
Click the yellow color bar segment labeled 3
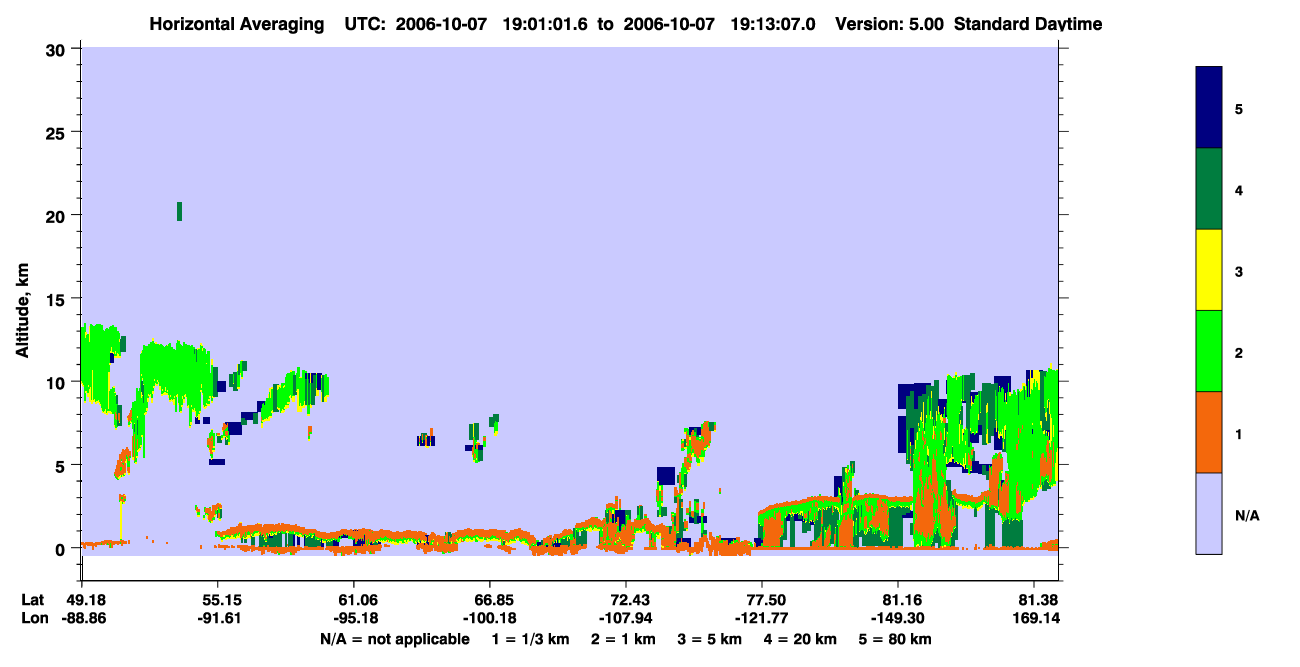[1209, 270]
